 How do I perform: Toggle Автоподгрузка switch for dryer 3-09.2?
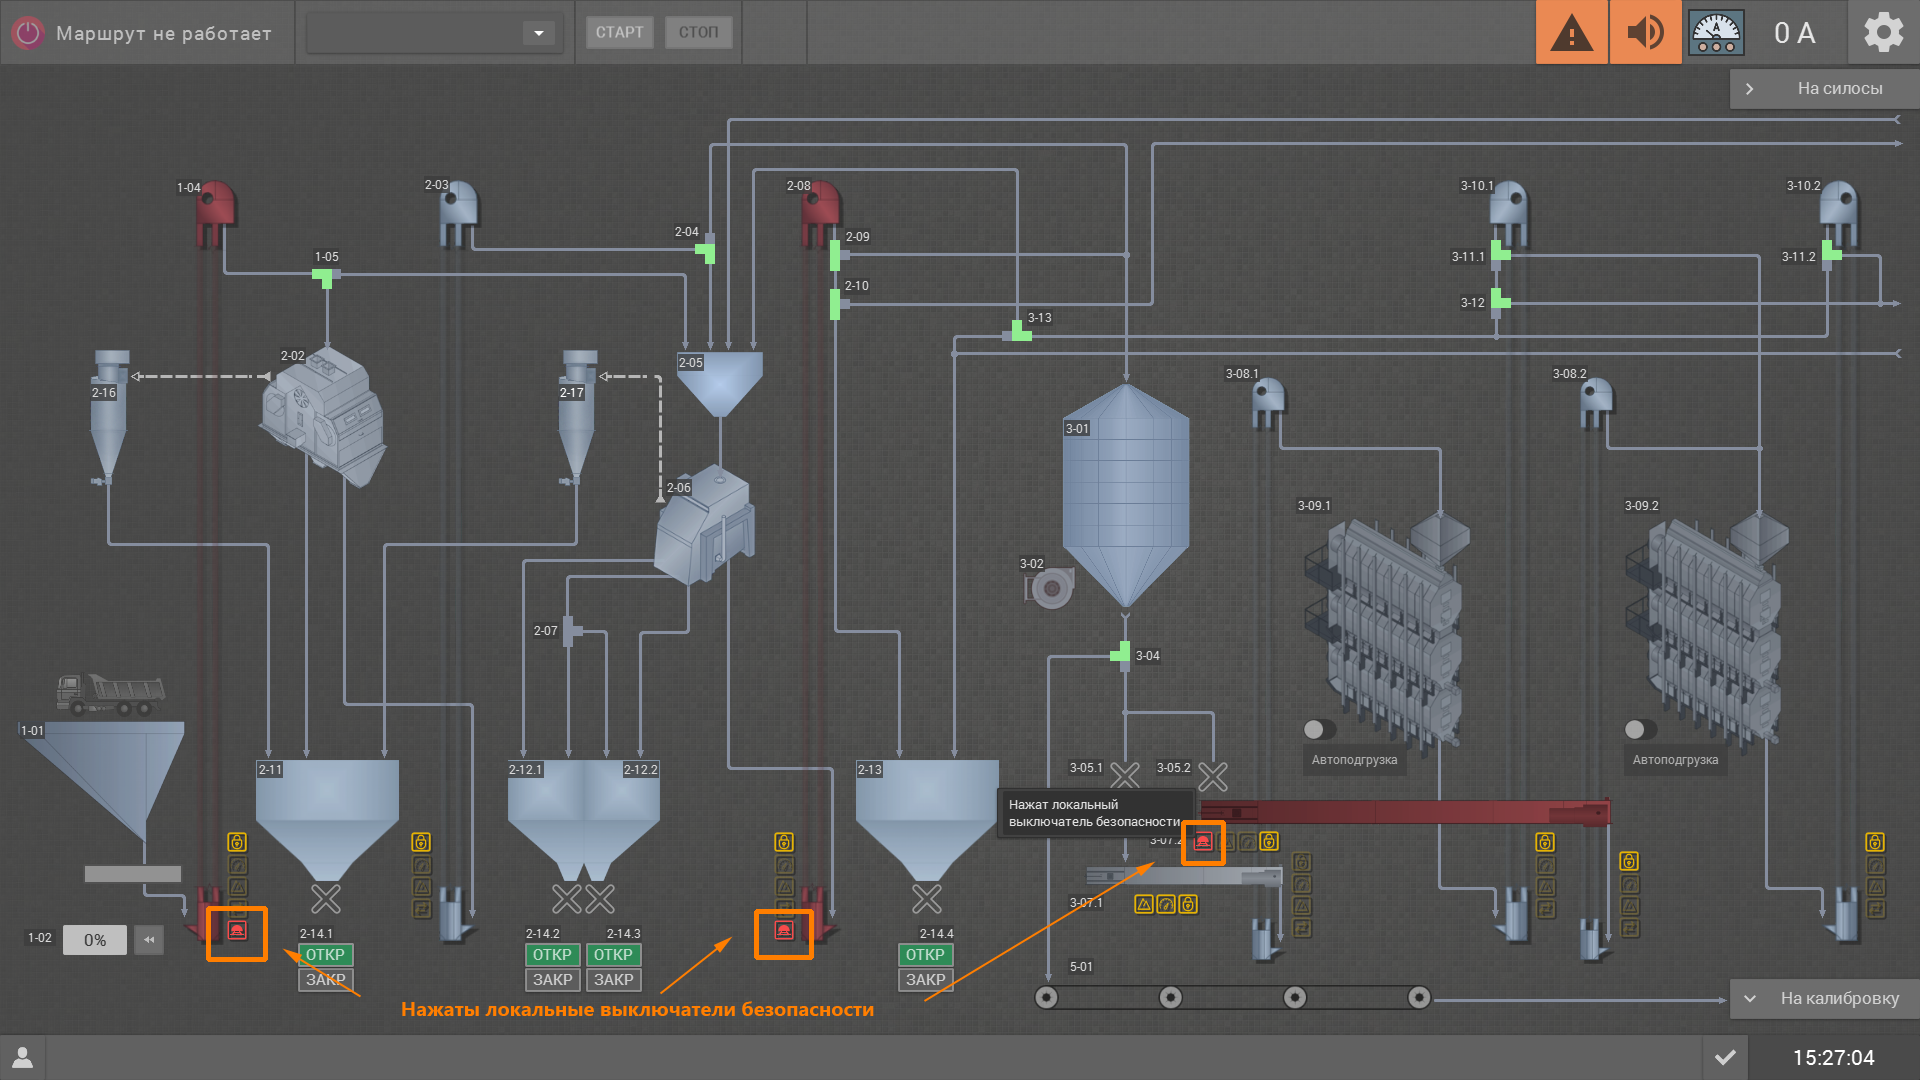(x=1640, y=729)
